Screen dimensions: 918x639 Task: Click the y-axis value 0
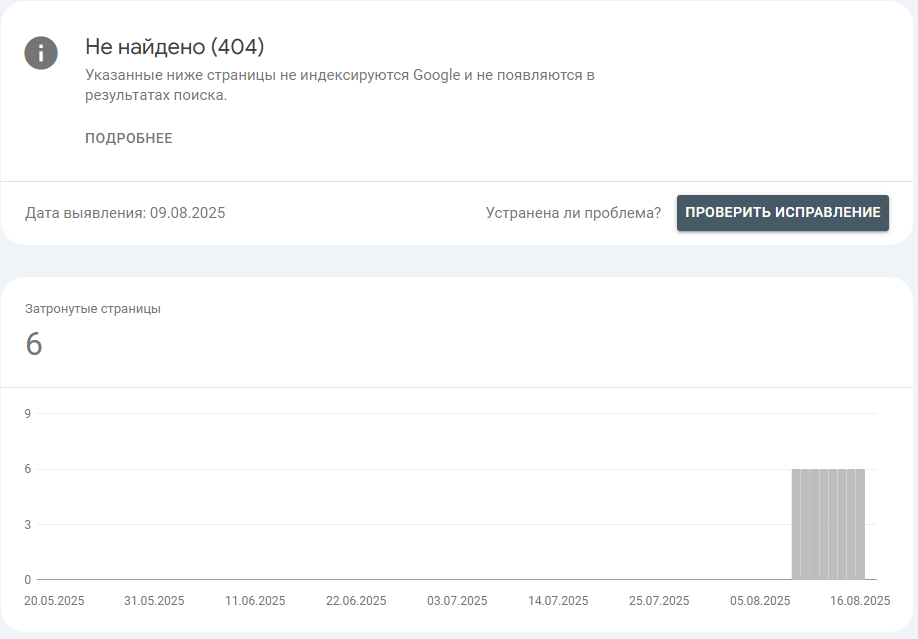28,580
